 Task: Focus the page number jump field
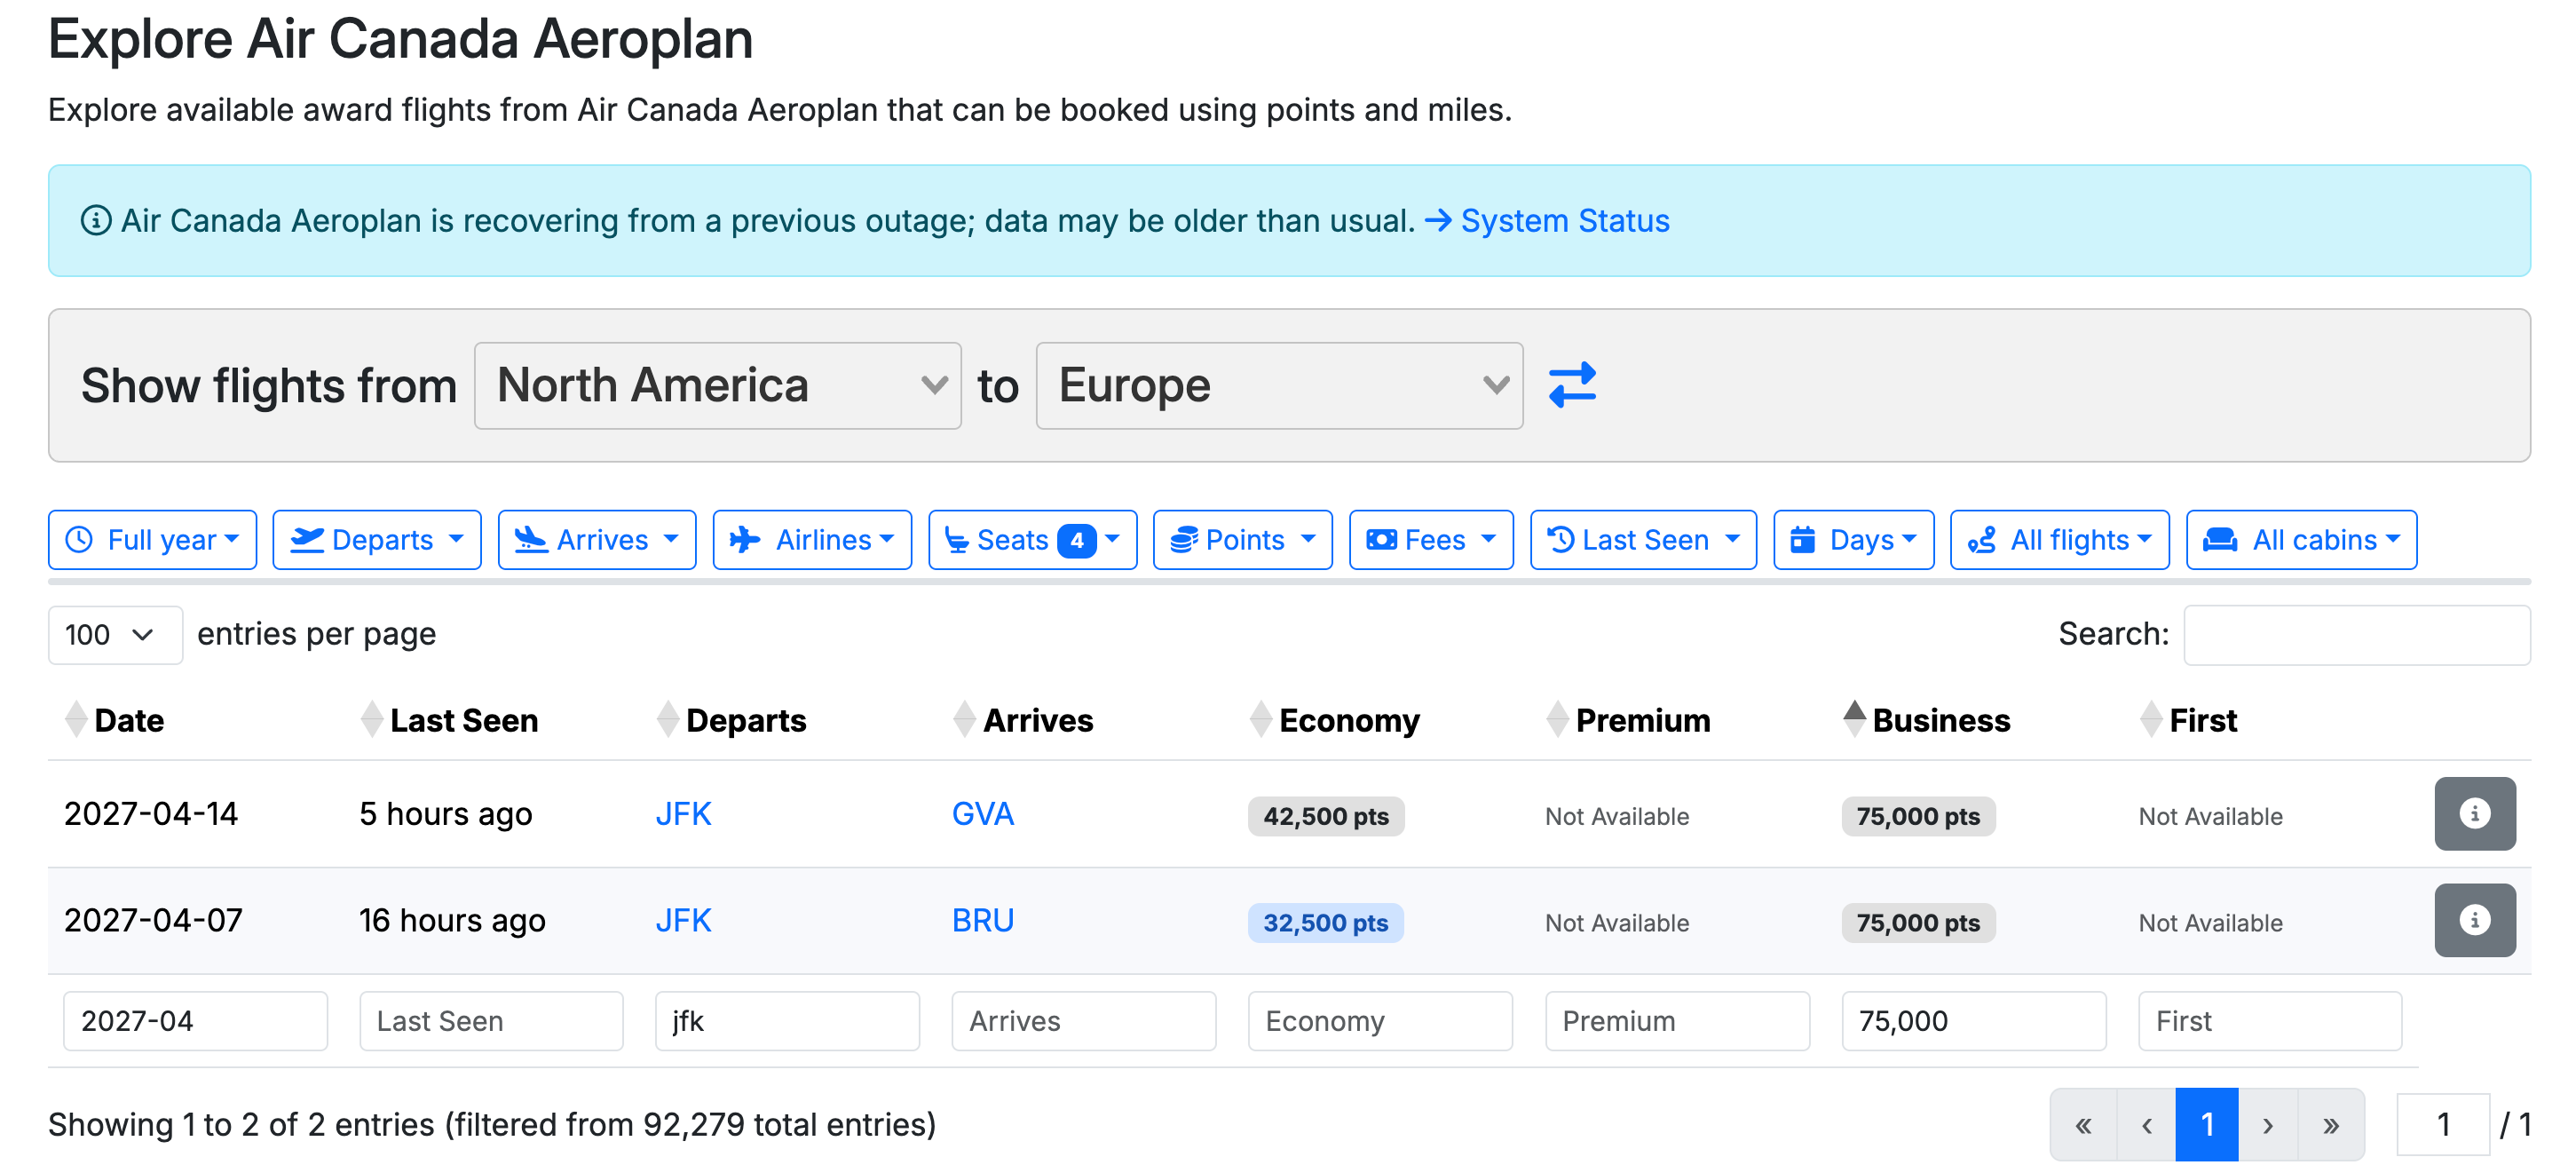pos(2443,1125)
